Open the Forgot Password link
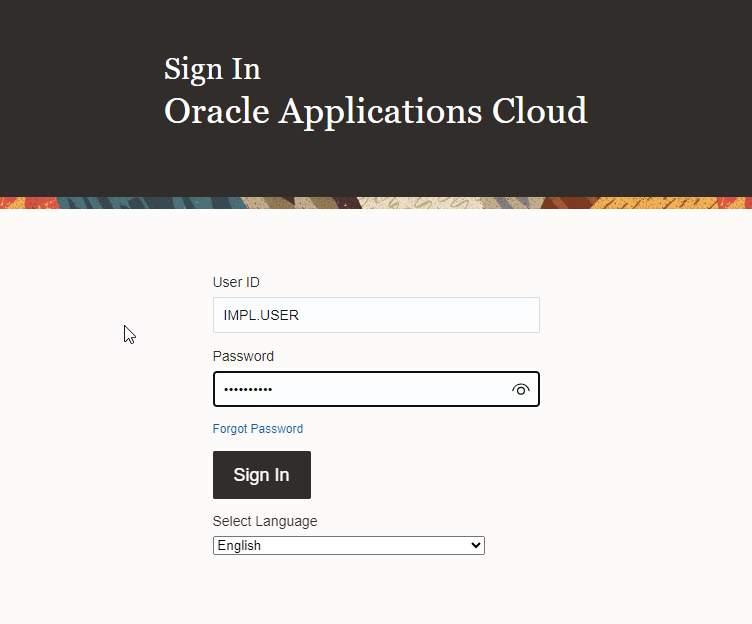The image size is (752, 624). 258,429
